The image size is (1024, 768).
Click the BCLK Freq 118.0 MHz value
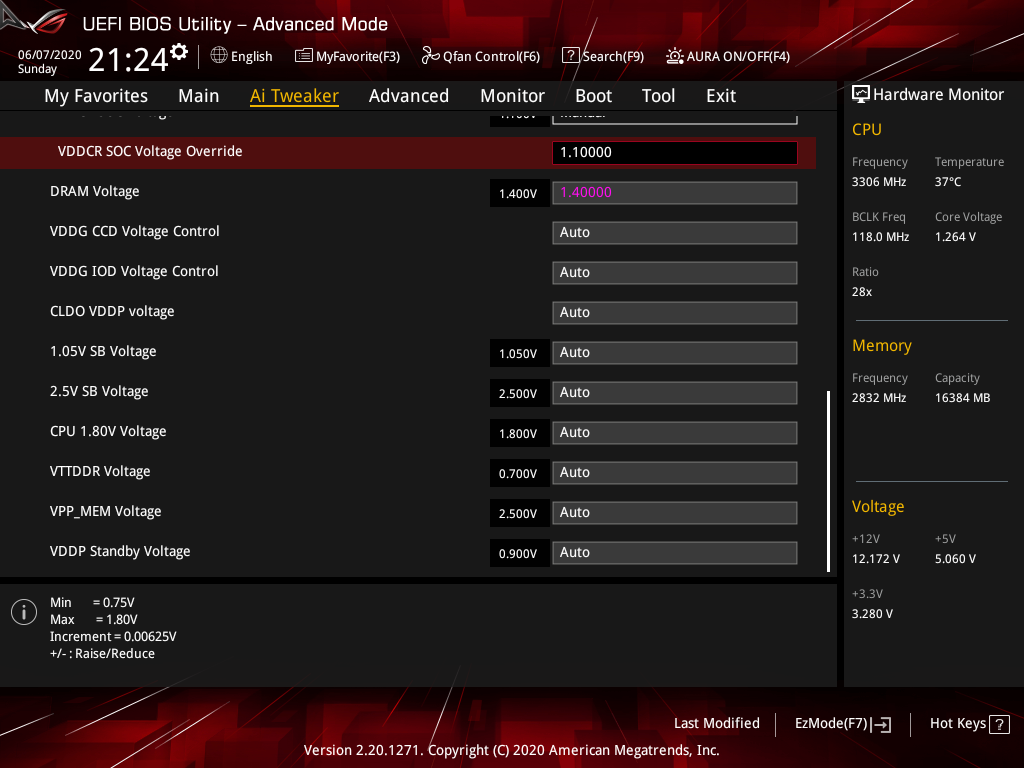coord(880,237)
